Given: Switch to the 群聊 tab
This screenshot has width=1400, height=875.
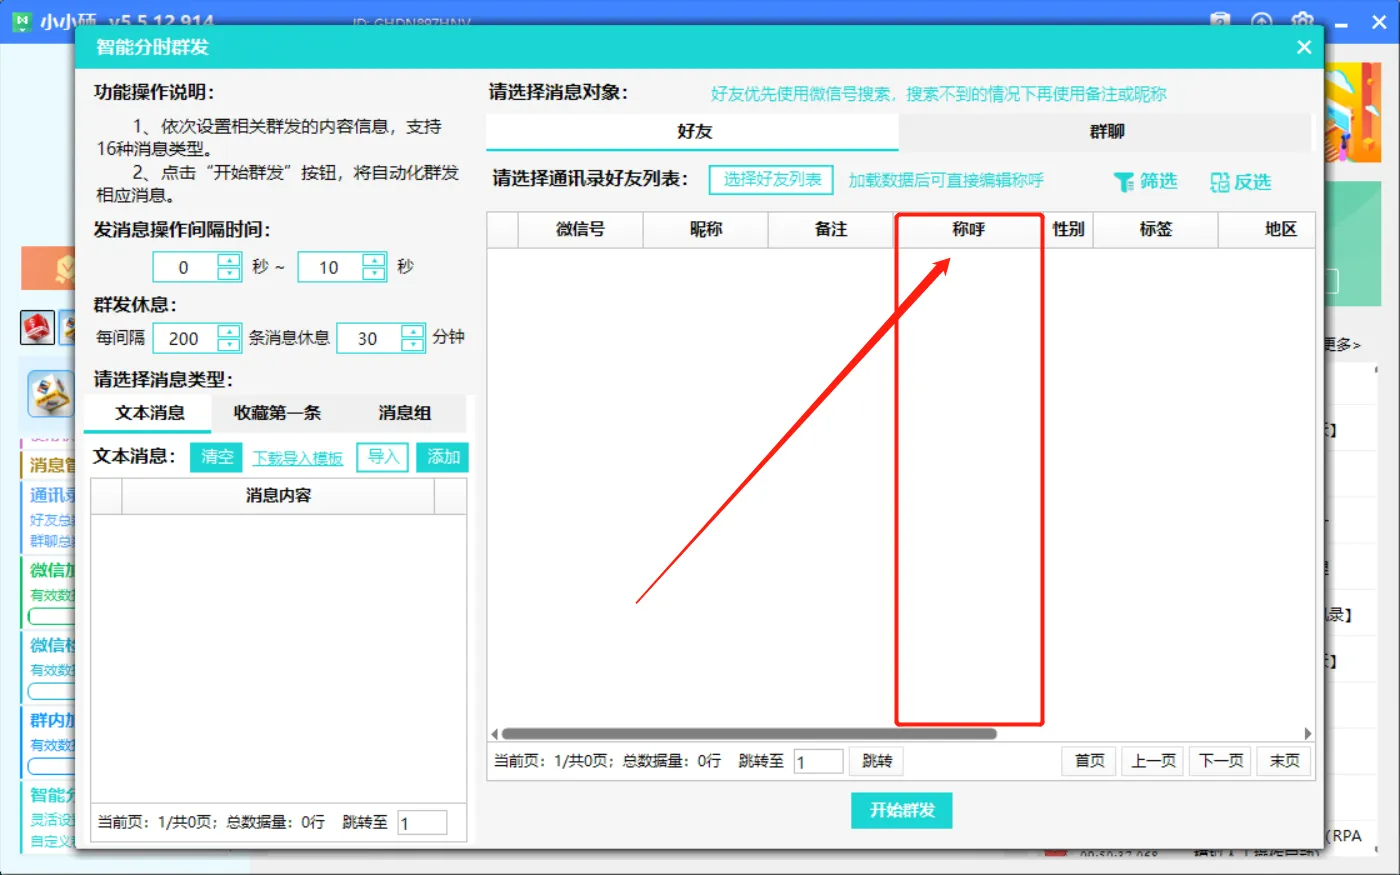Looking at the screenshot, I should coord(1106,131).
